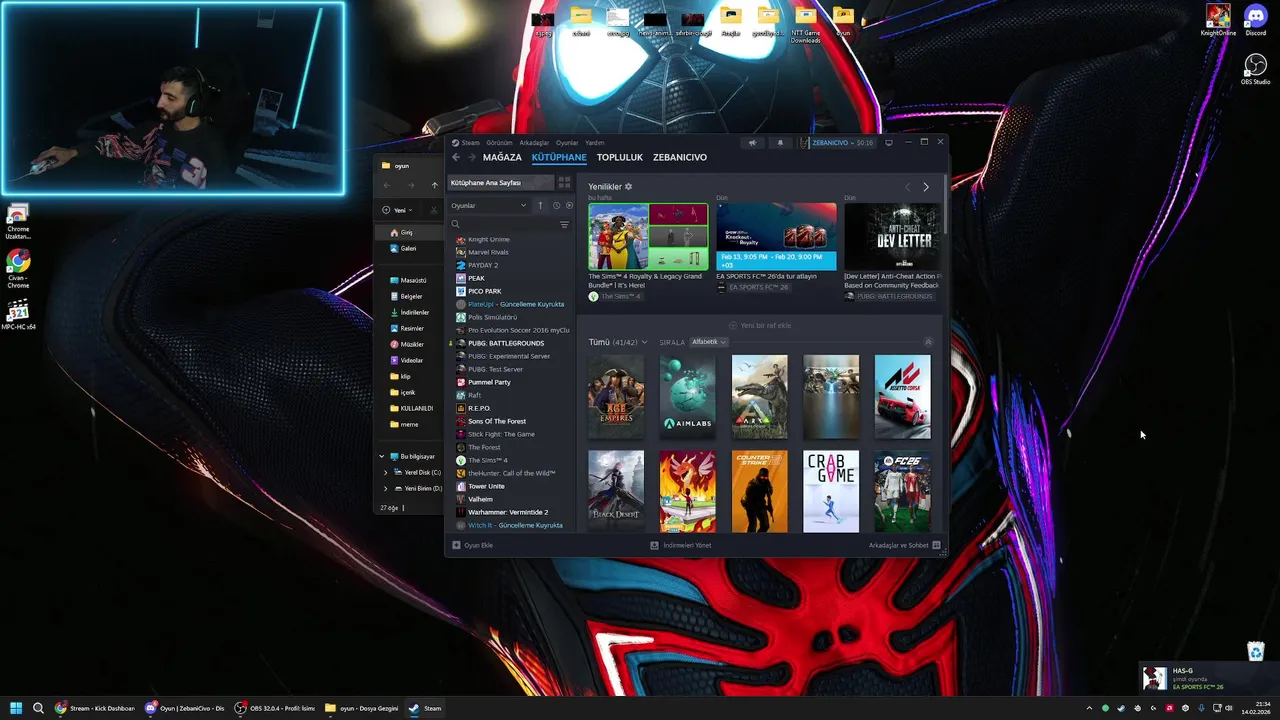The image size is (1280, 720).
Task: Open Steam notifications bell icon
Action: pyautogui.click(x=781, y=143)
